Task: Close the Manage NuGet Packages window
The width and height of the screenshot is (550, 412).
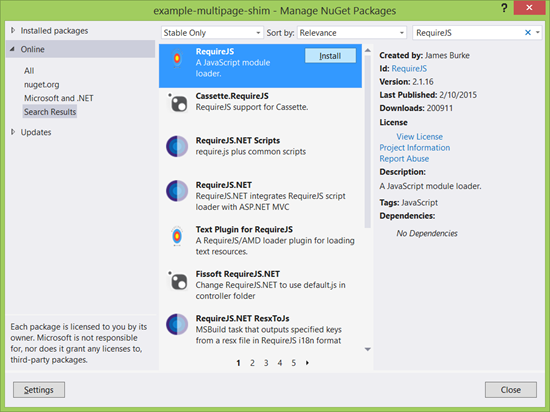Action: coord(529,7)
